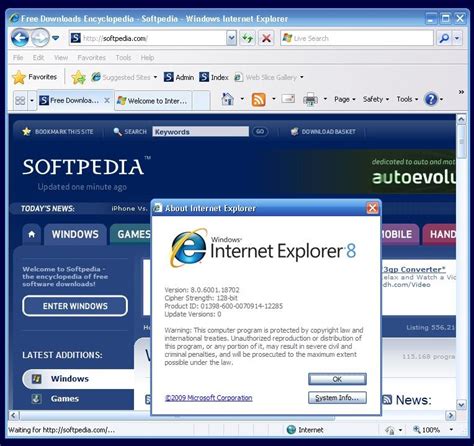Open the Tools menu in the menu bar

tap(123, 58)
